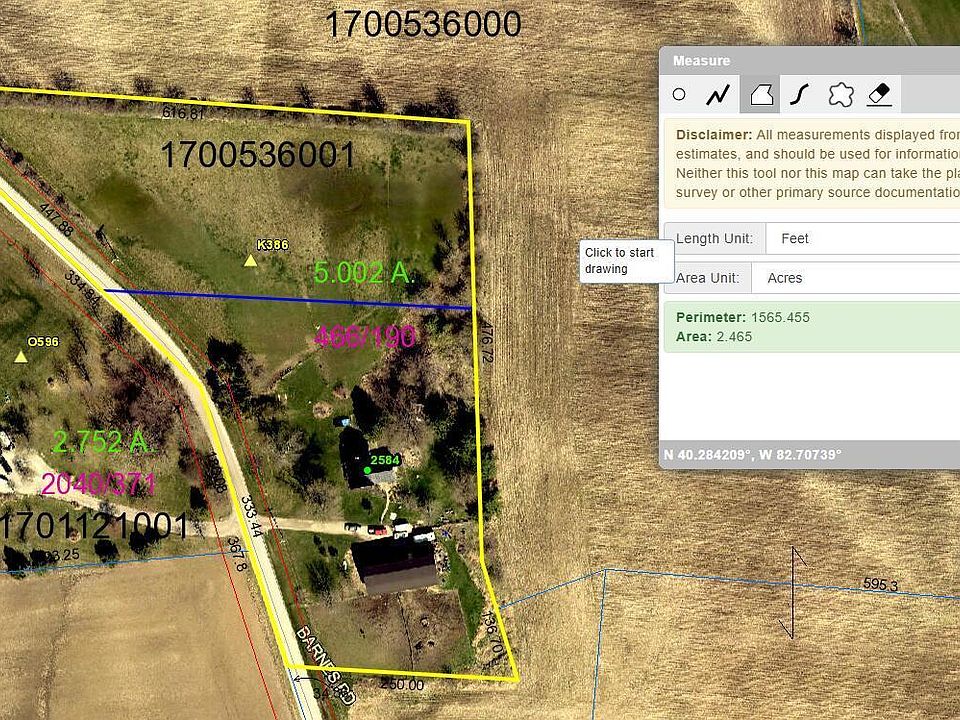Click parcel number 1700536001 label
This screenshot has height=720, width=960.
[258, 155]
